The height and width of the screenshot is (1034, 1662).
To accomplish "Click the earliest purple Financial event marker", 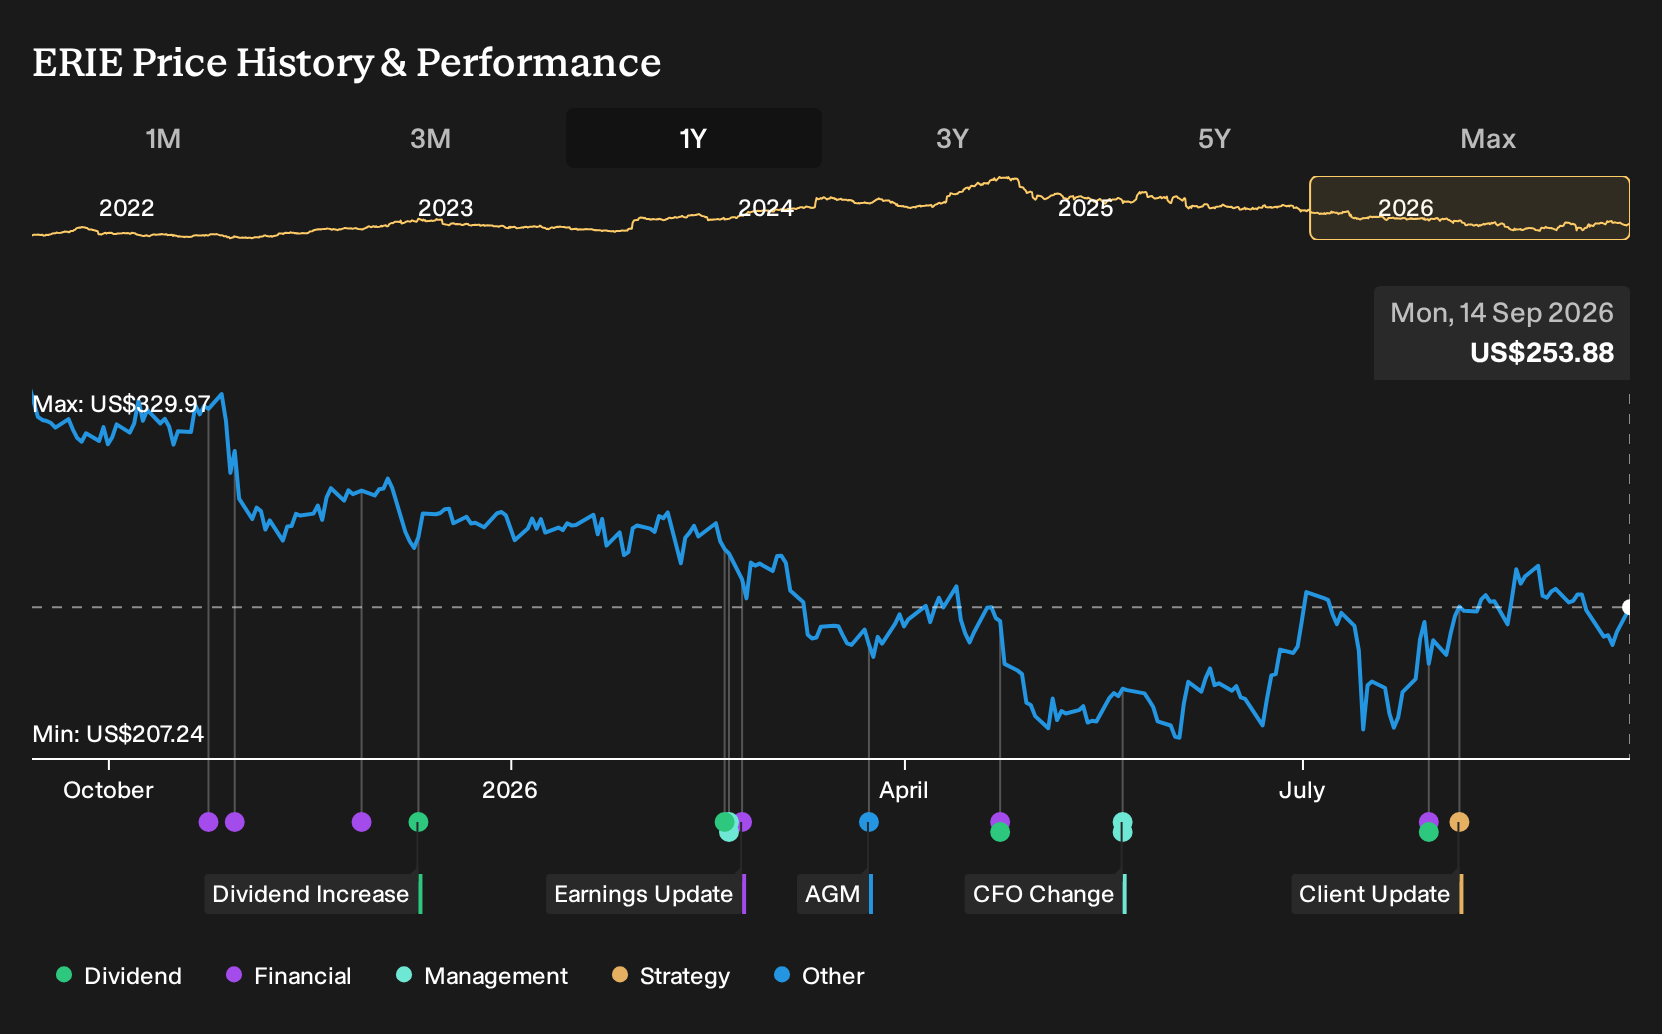I will [x=208, y=822].
